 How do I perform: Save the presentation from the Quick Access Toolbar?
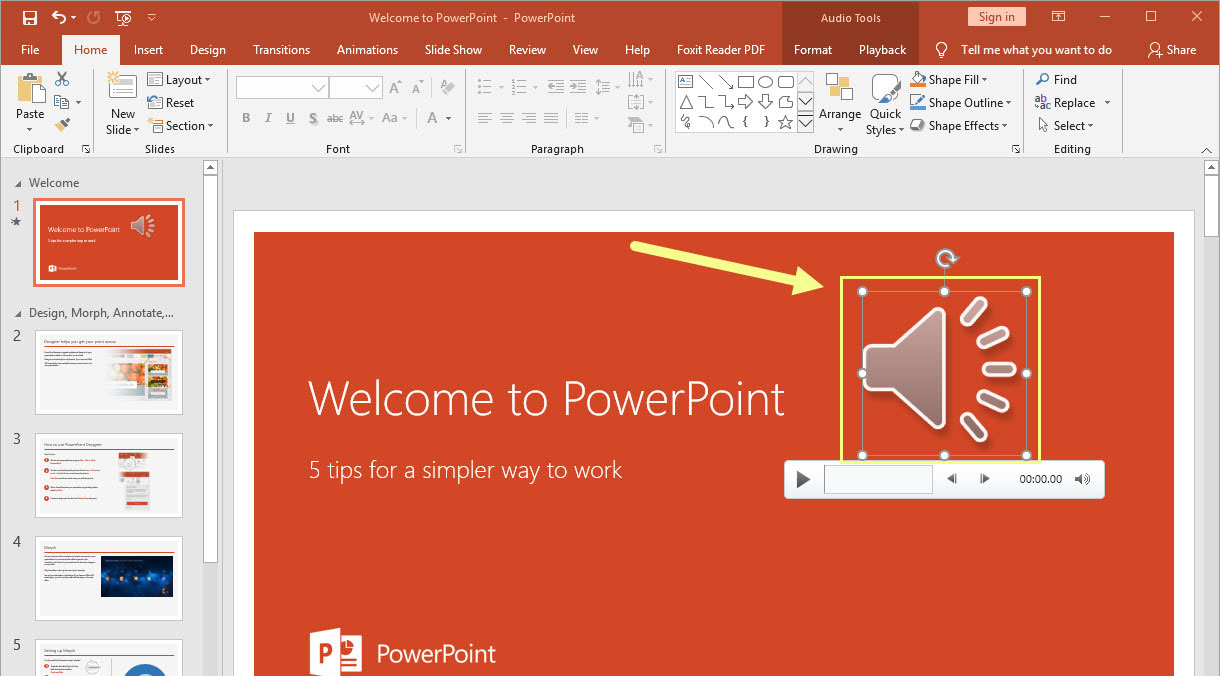[x=29, y=17]
